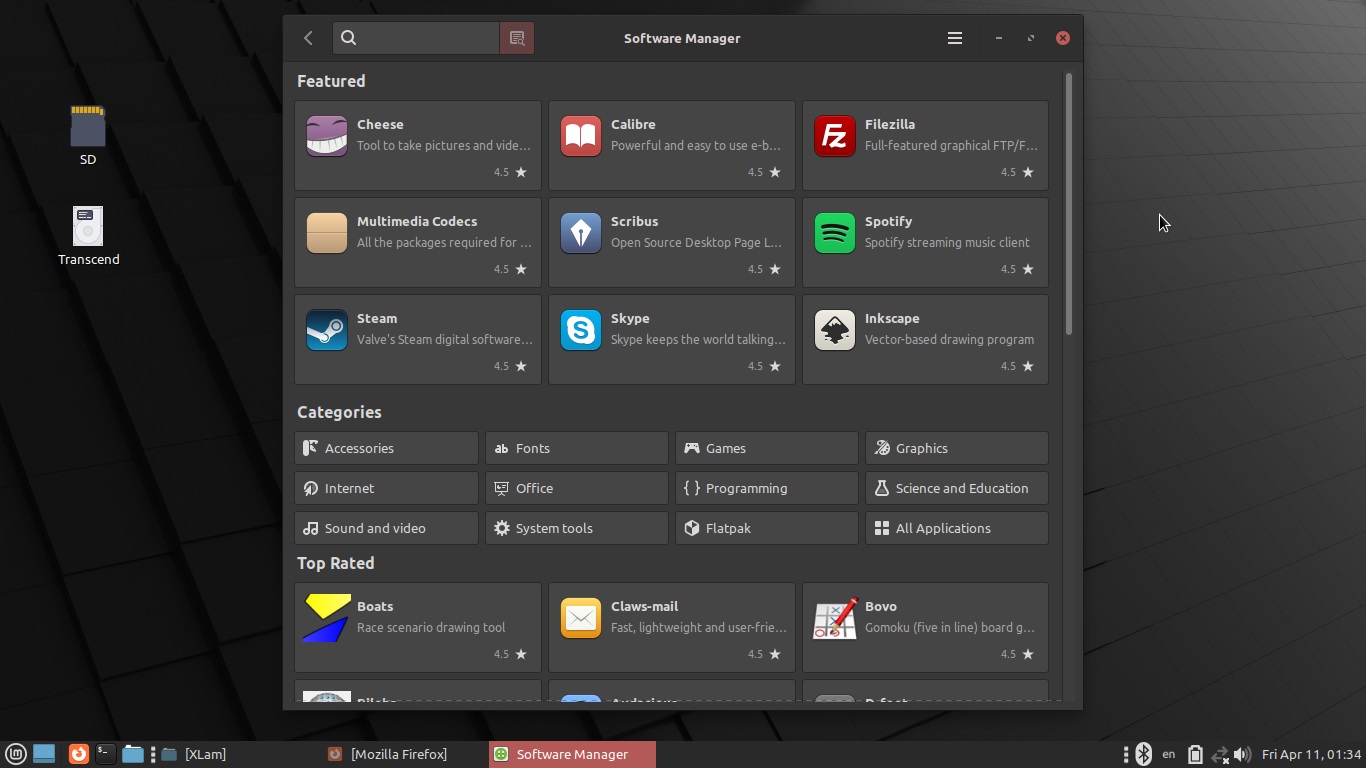Click the Scribus title text

(634, 221)
